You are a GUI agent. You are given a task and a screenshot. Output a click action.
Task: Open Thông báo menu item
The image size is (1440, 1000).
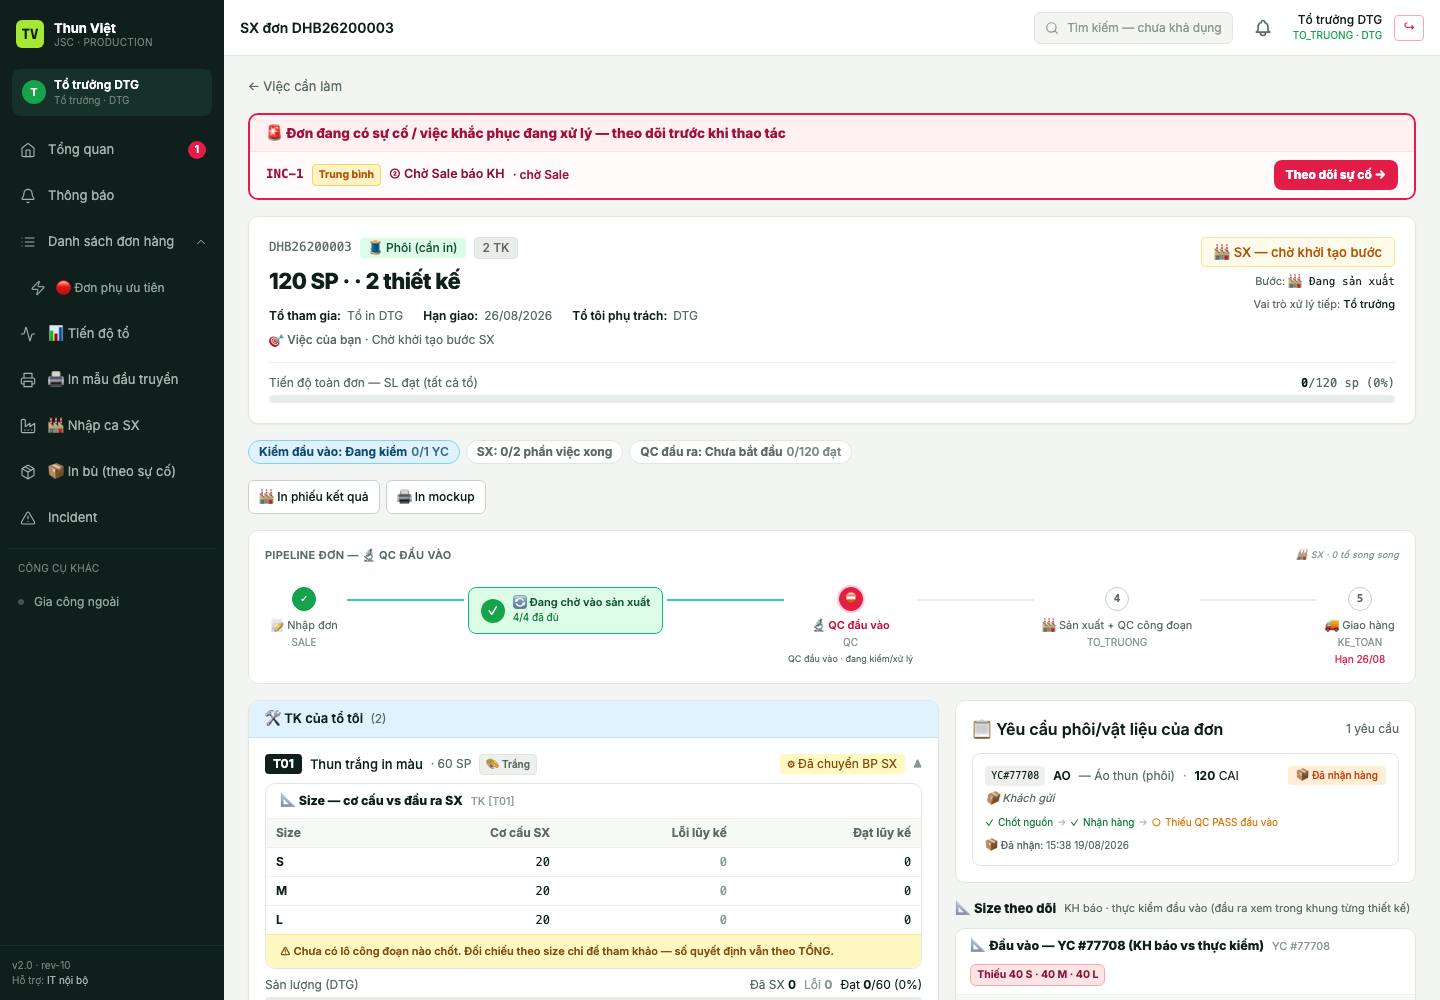[112, 196]
